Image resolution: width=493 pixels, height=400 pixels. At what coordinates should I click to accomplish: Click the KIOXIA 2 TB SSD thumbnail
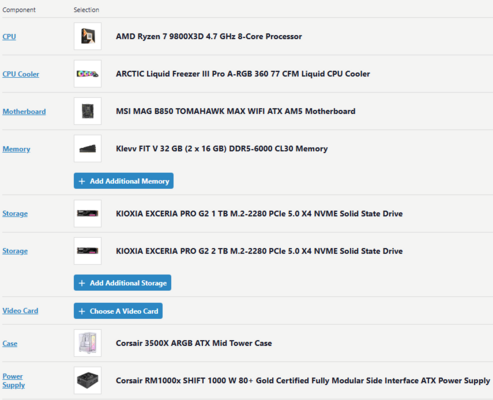coord(88,251)
